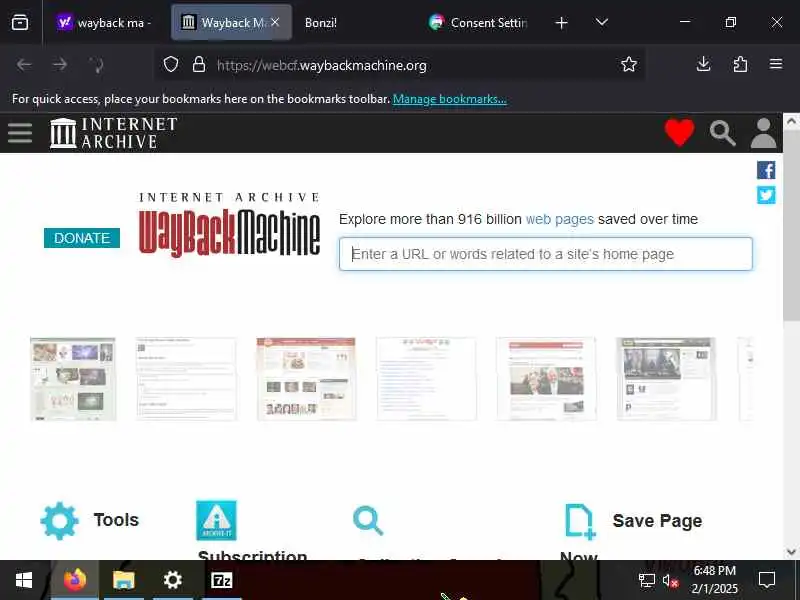Screen dimensions: 800x600
Task: Open Firefox View from the tab bar
Action: tap(20, 22)
